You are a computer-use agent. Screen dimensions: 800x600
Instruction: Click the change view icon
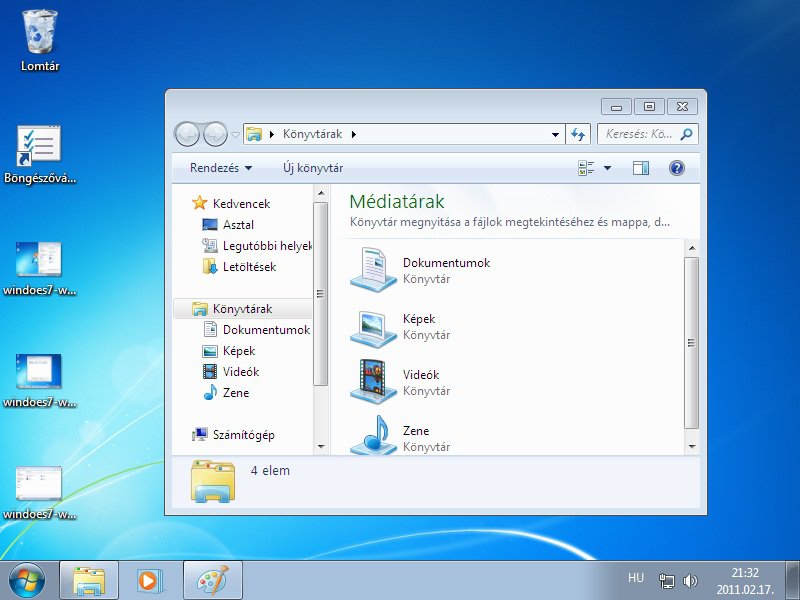tap(586, 168)
